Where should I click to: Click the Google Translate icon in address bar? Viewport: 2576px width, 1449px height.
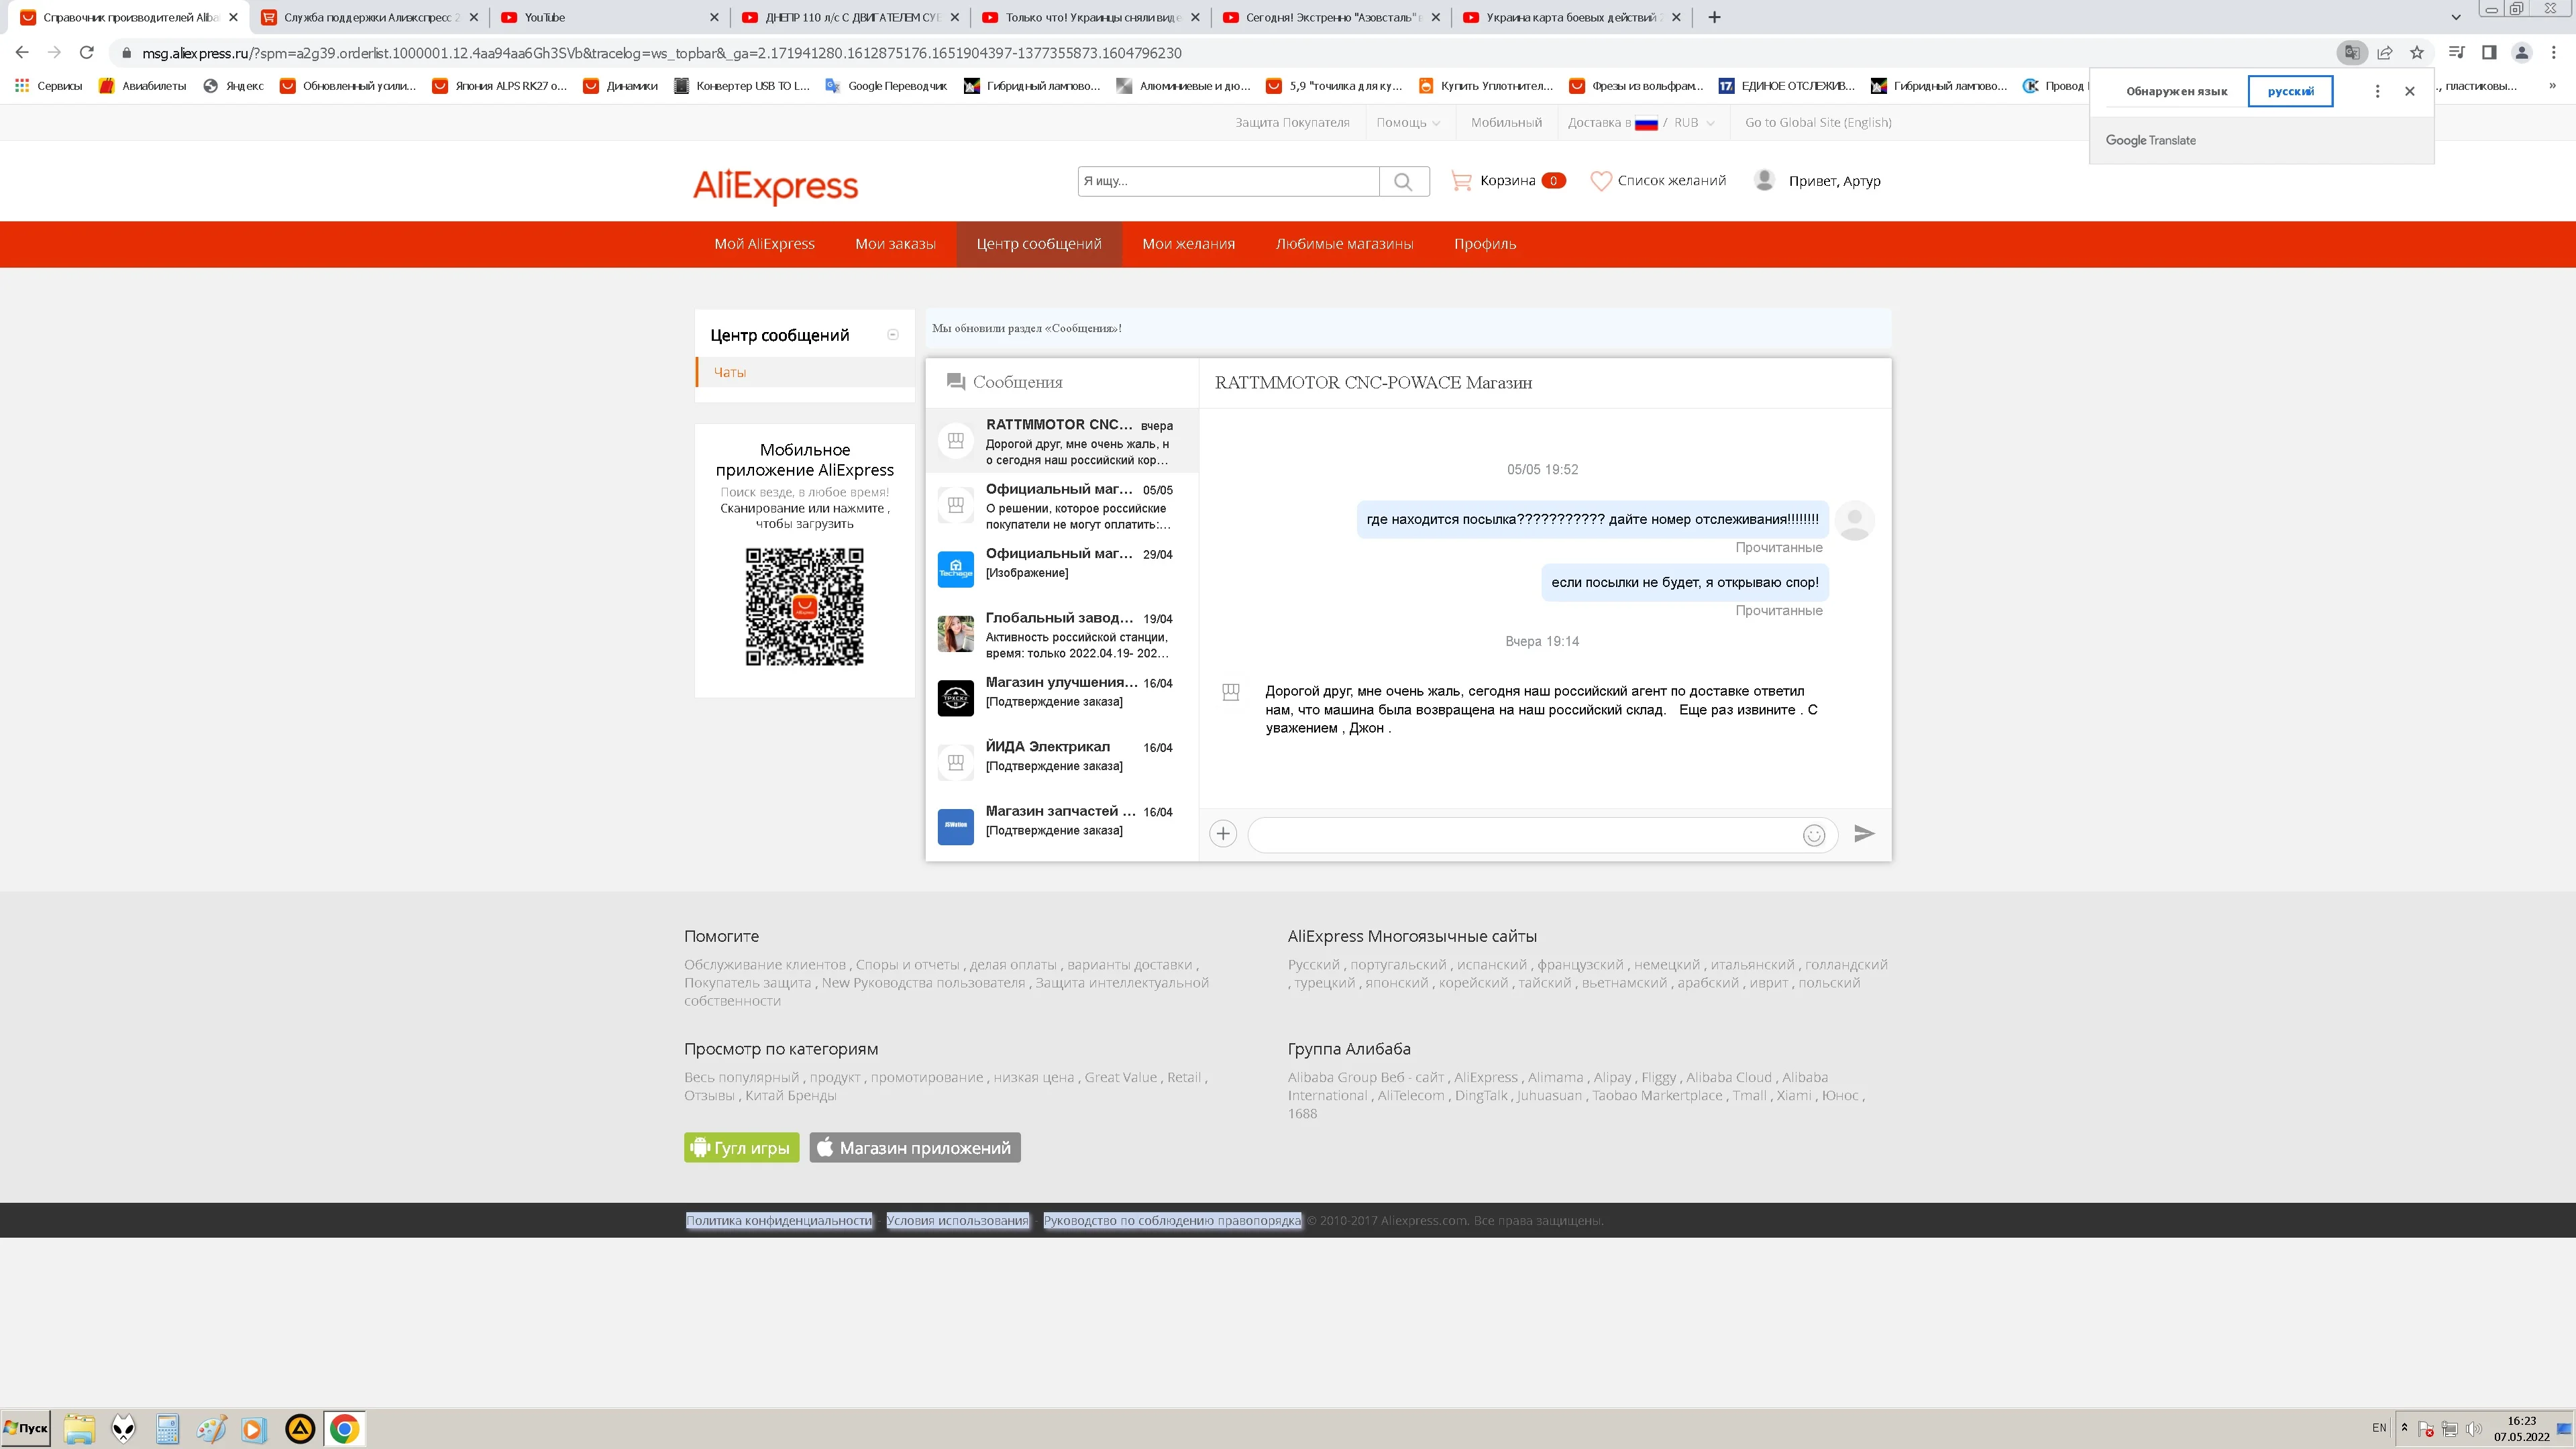(2351, 53)
